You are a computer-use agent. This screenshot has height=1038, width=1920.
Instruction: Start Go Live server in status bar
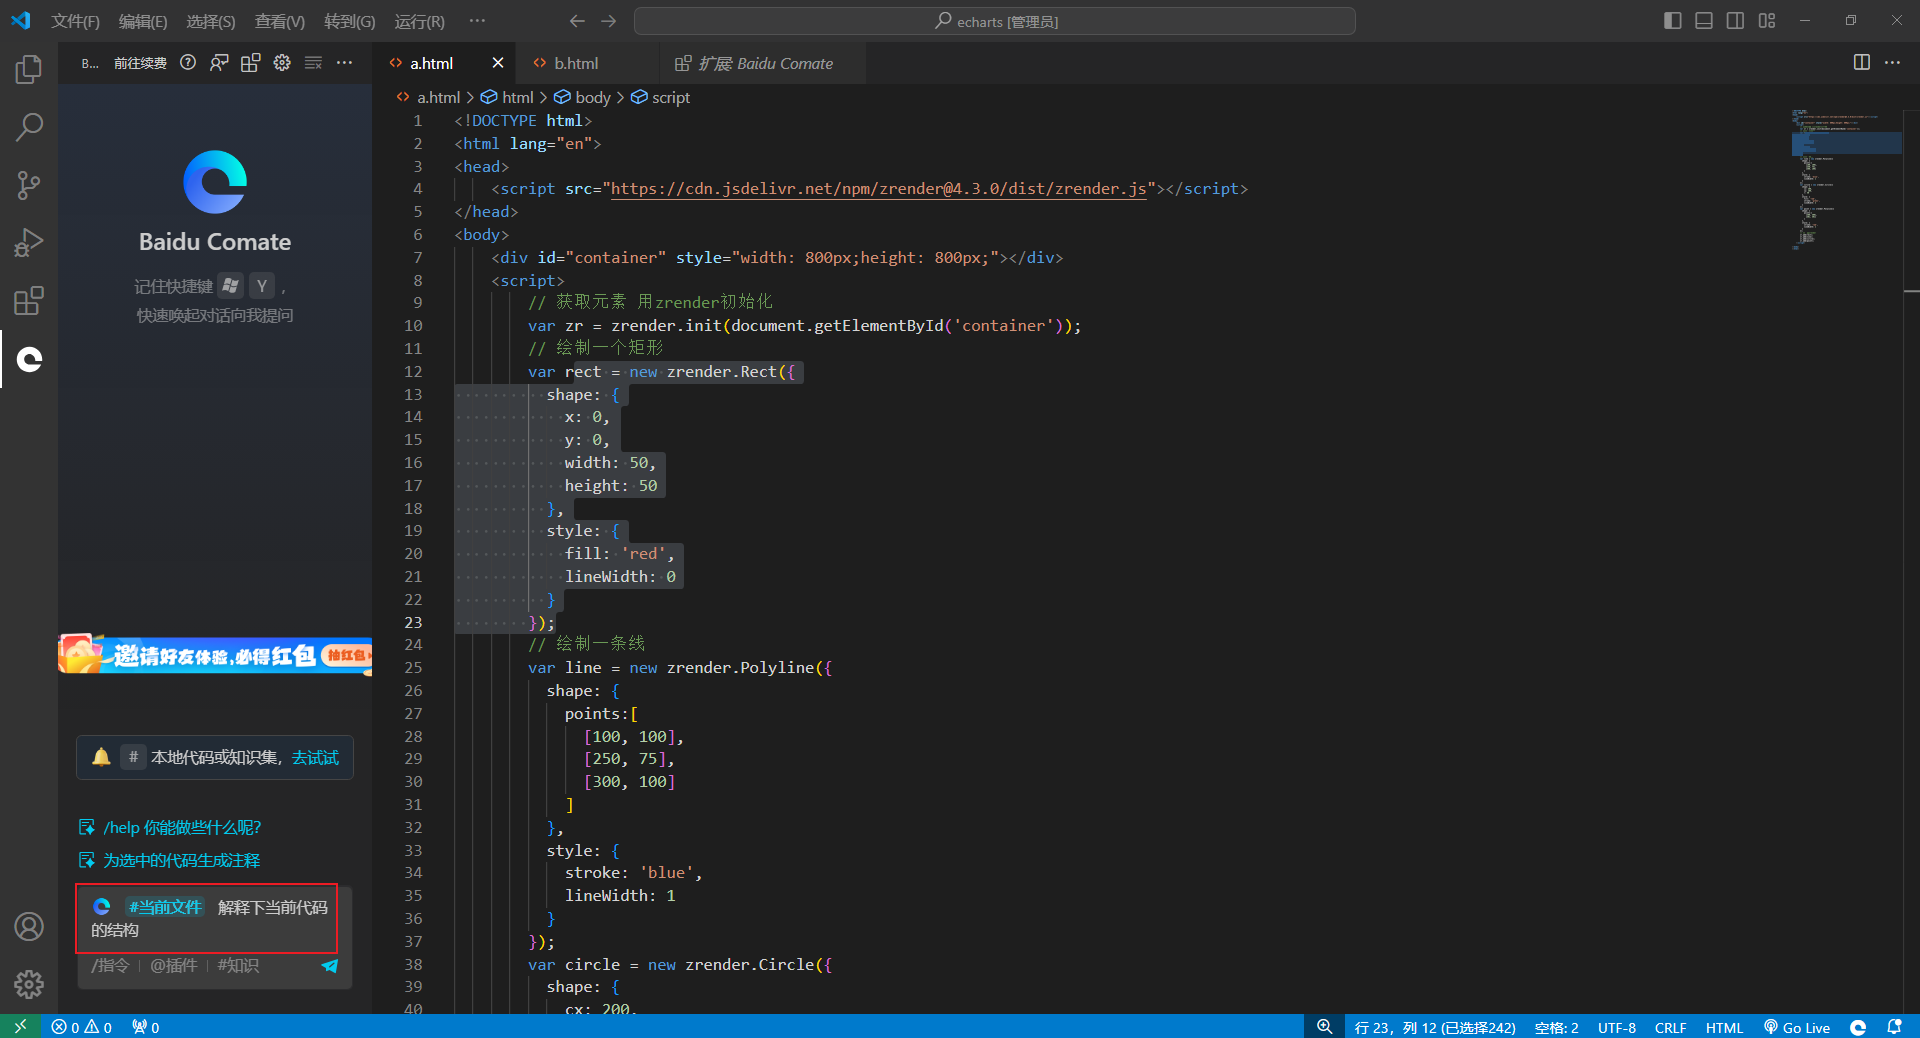(x=1798, y=1027)
